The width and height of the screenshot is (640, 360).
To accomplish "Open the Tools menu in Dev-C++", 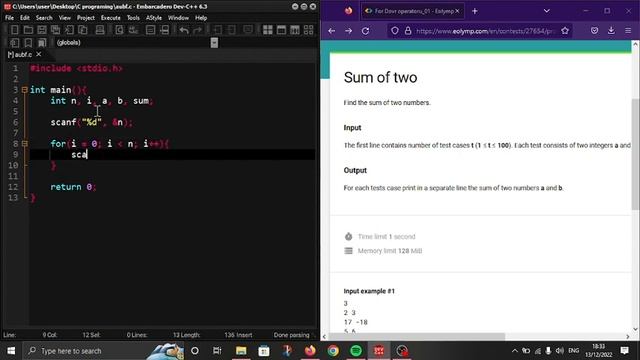I will [133, 18].
